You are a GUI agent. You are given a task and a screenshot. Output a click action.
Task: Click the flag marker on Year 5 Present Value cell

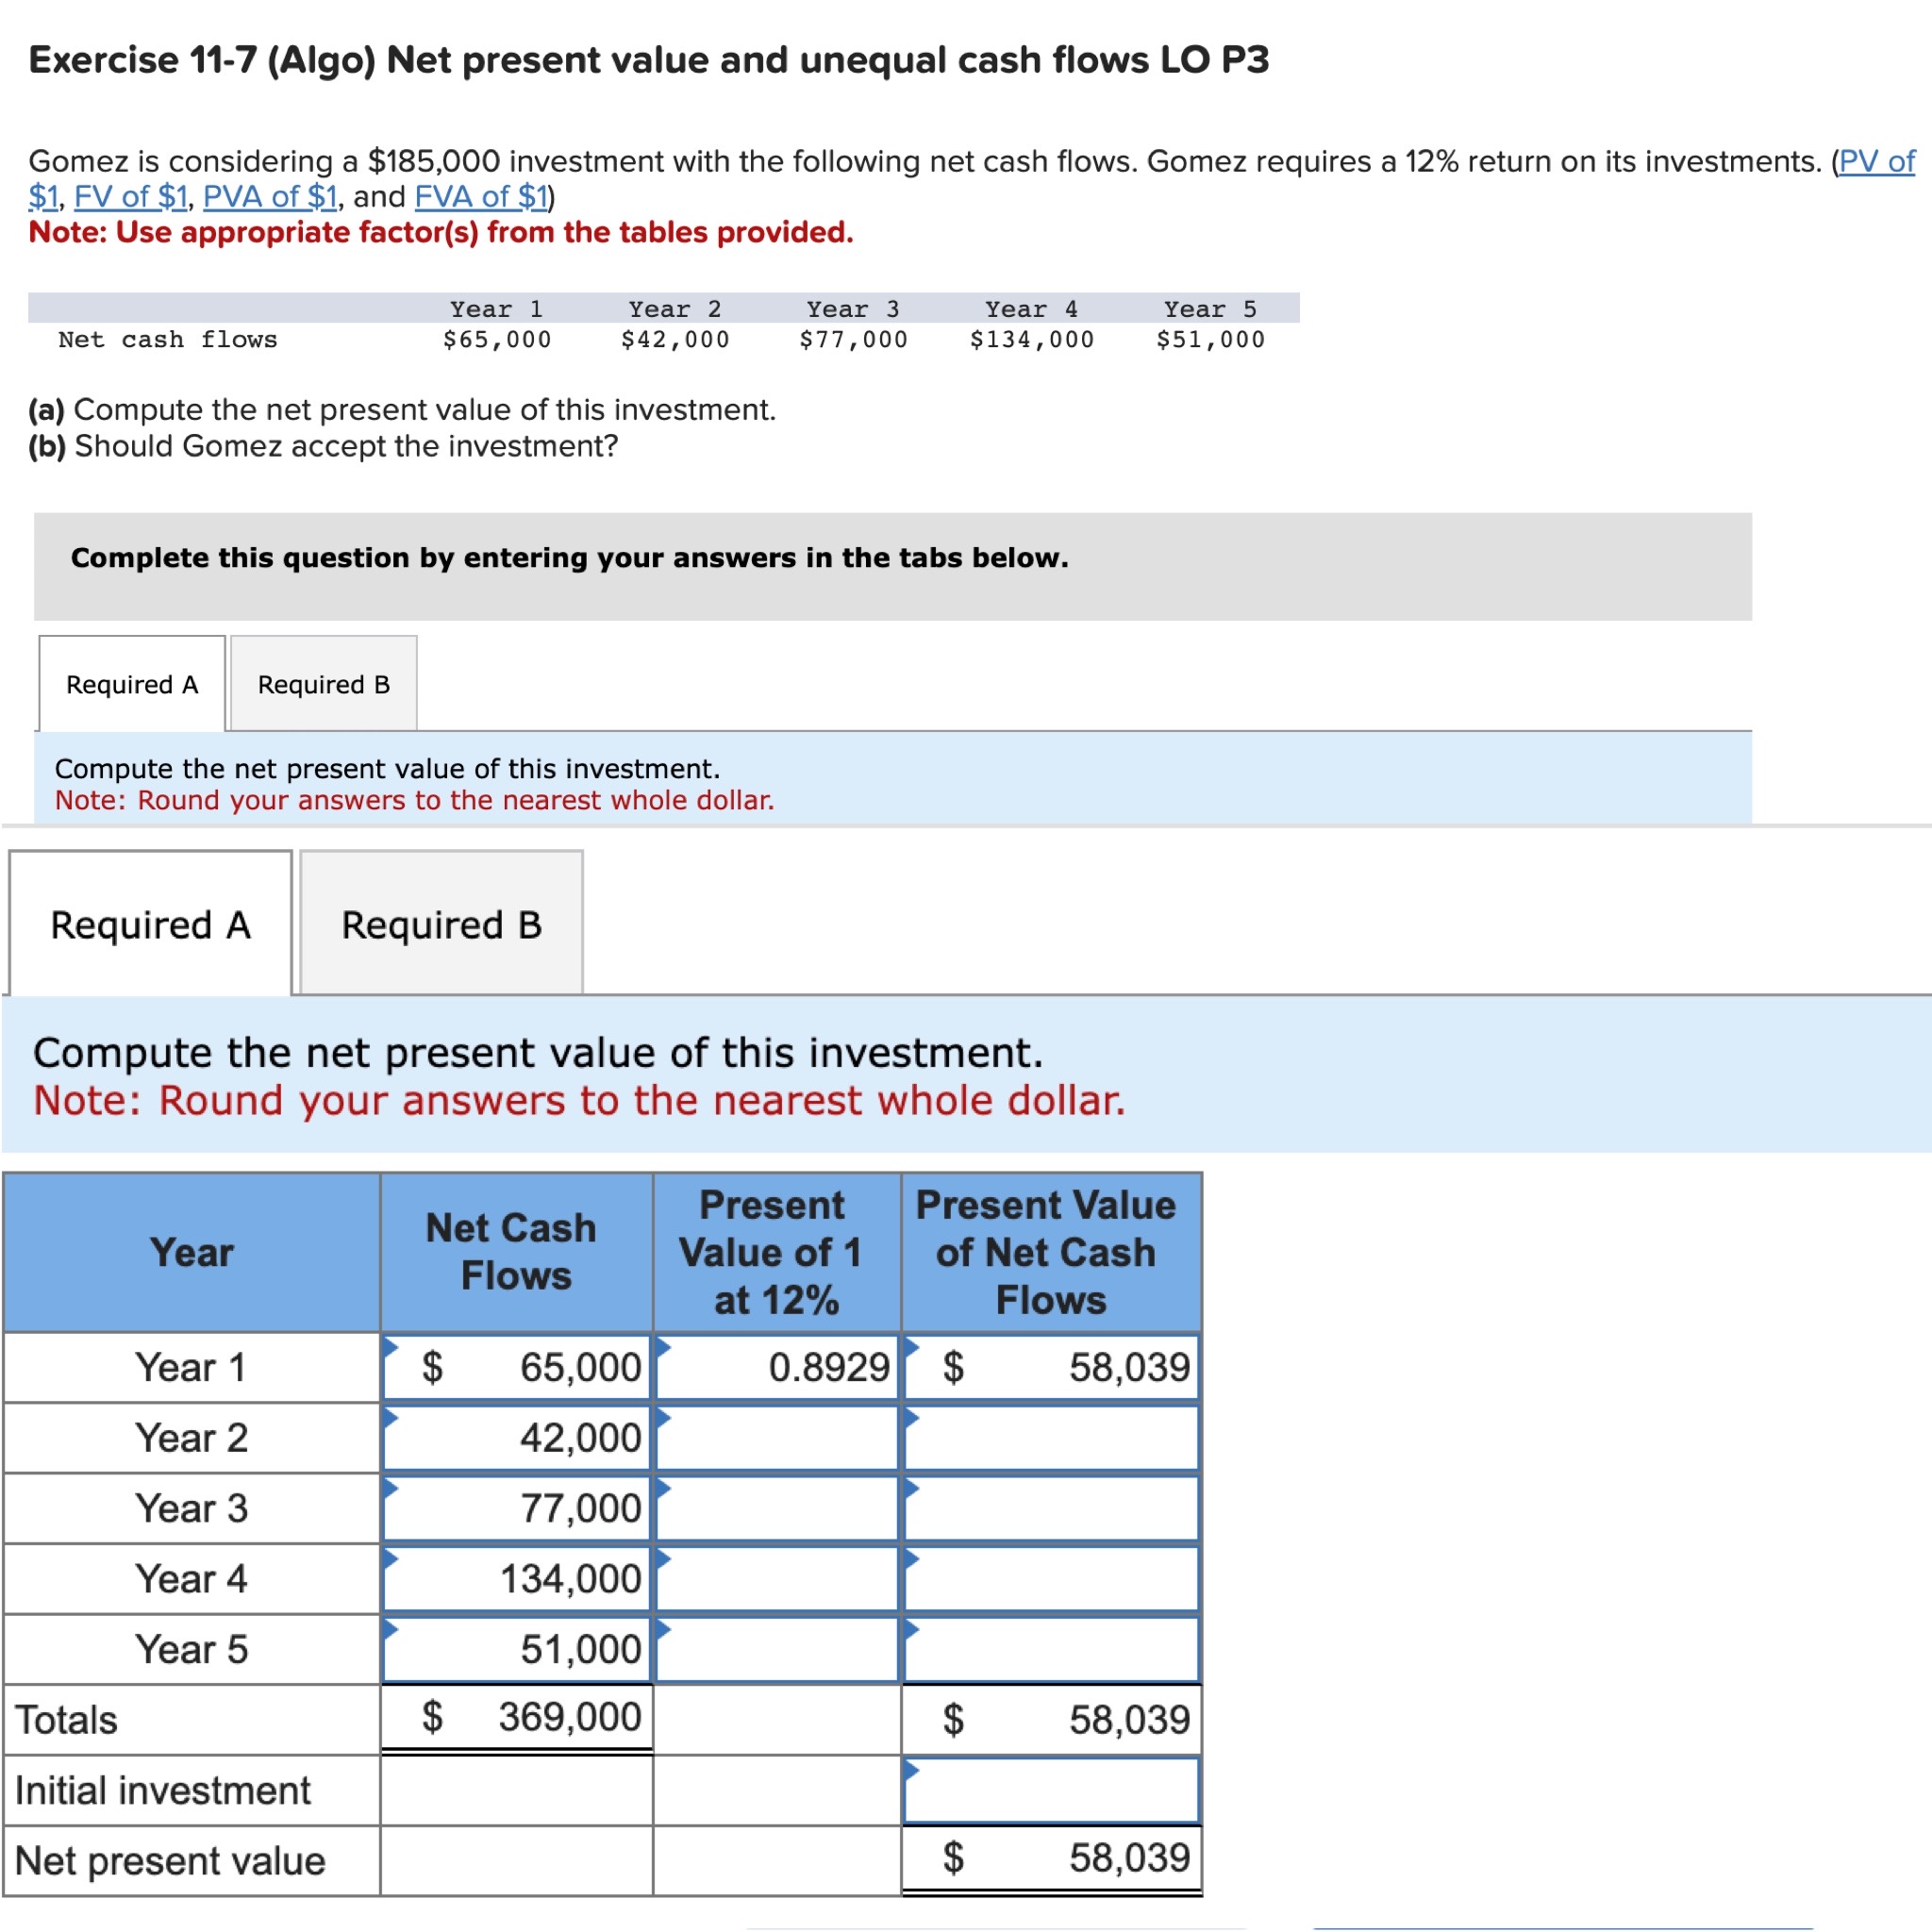point(913,1627)
